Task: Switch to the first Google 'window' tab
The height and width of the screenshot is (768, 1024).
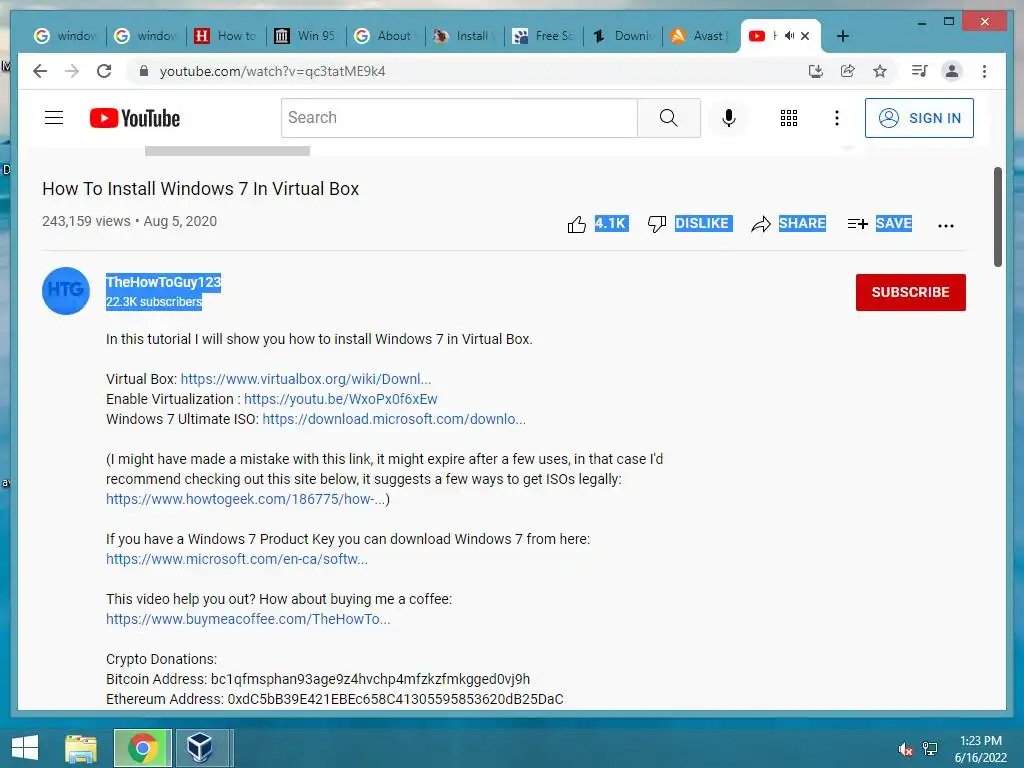Action: pos(65,36)
